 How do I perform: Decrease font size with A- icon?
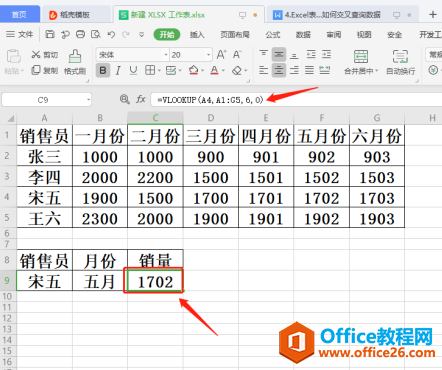[x=237, y=54]
